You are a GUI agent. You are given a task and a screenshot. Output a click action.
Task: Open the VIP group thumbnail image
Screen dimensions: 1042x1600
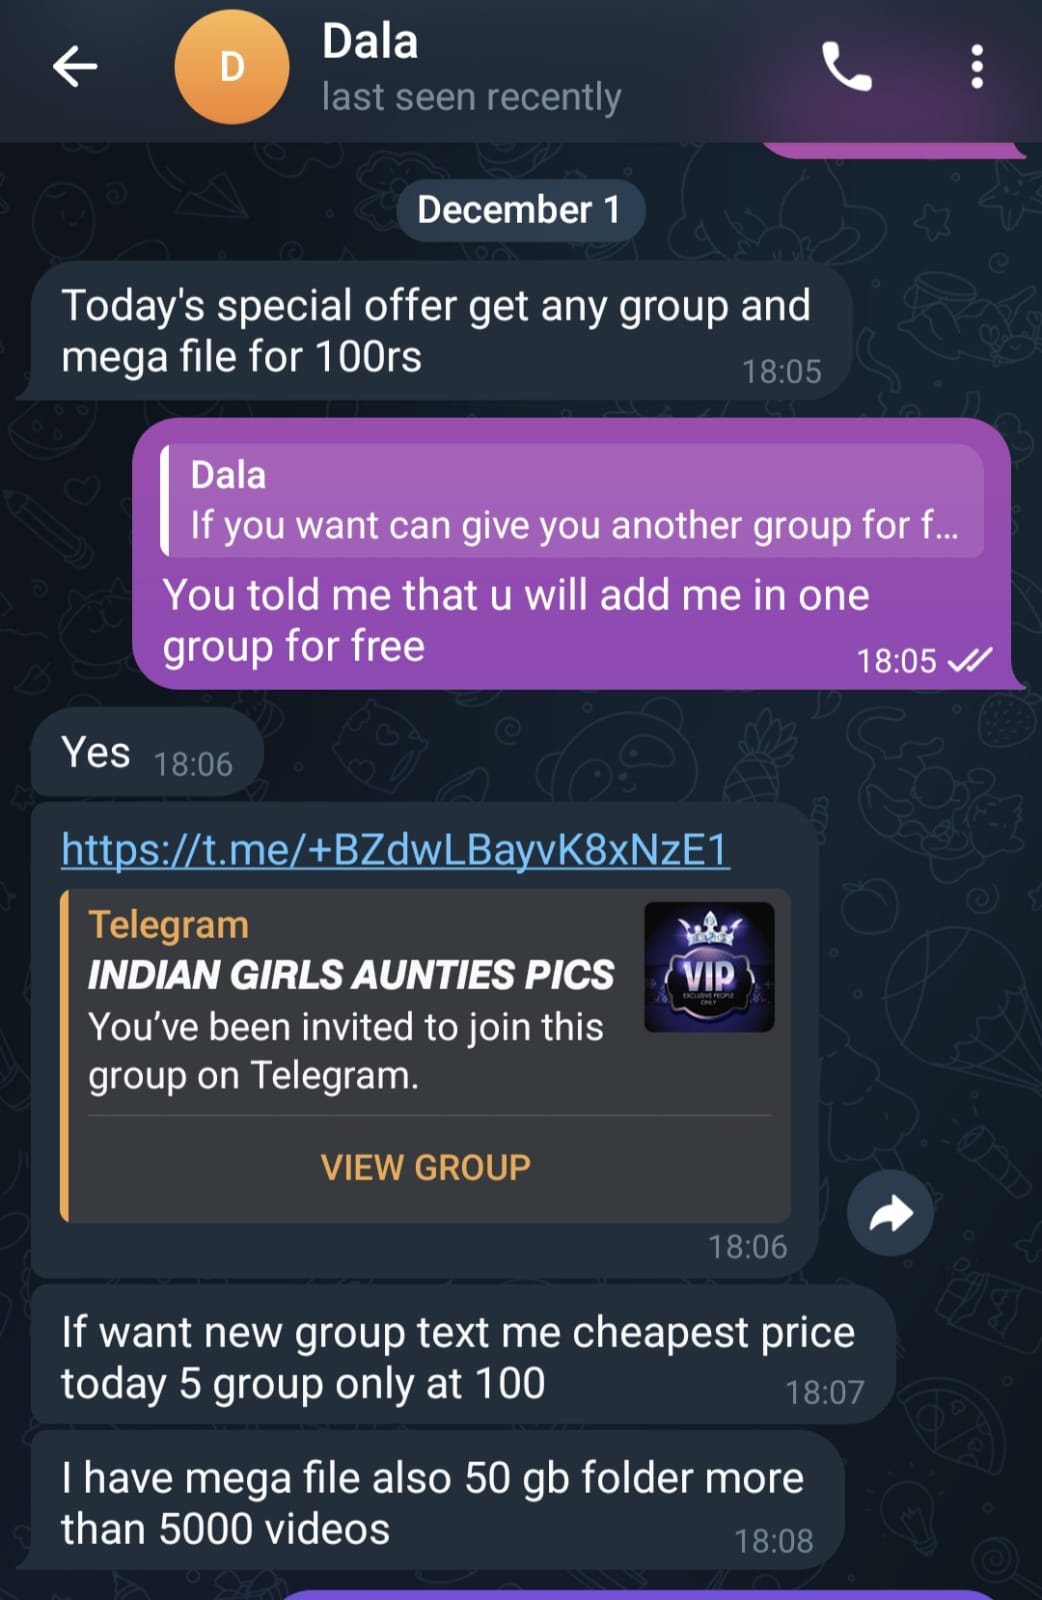[709, 967]
